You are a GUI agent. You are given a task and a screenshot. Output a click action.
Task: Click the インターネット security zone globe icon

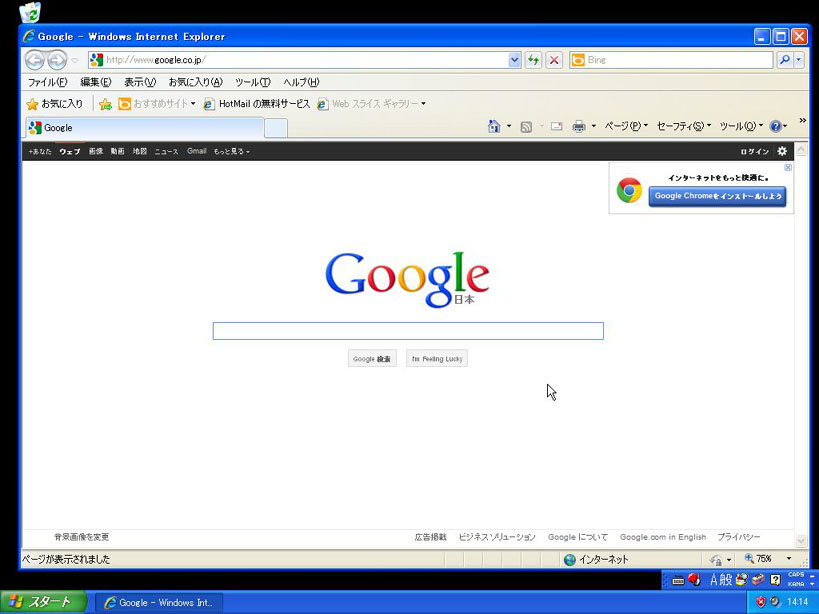570,560
